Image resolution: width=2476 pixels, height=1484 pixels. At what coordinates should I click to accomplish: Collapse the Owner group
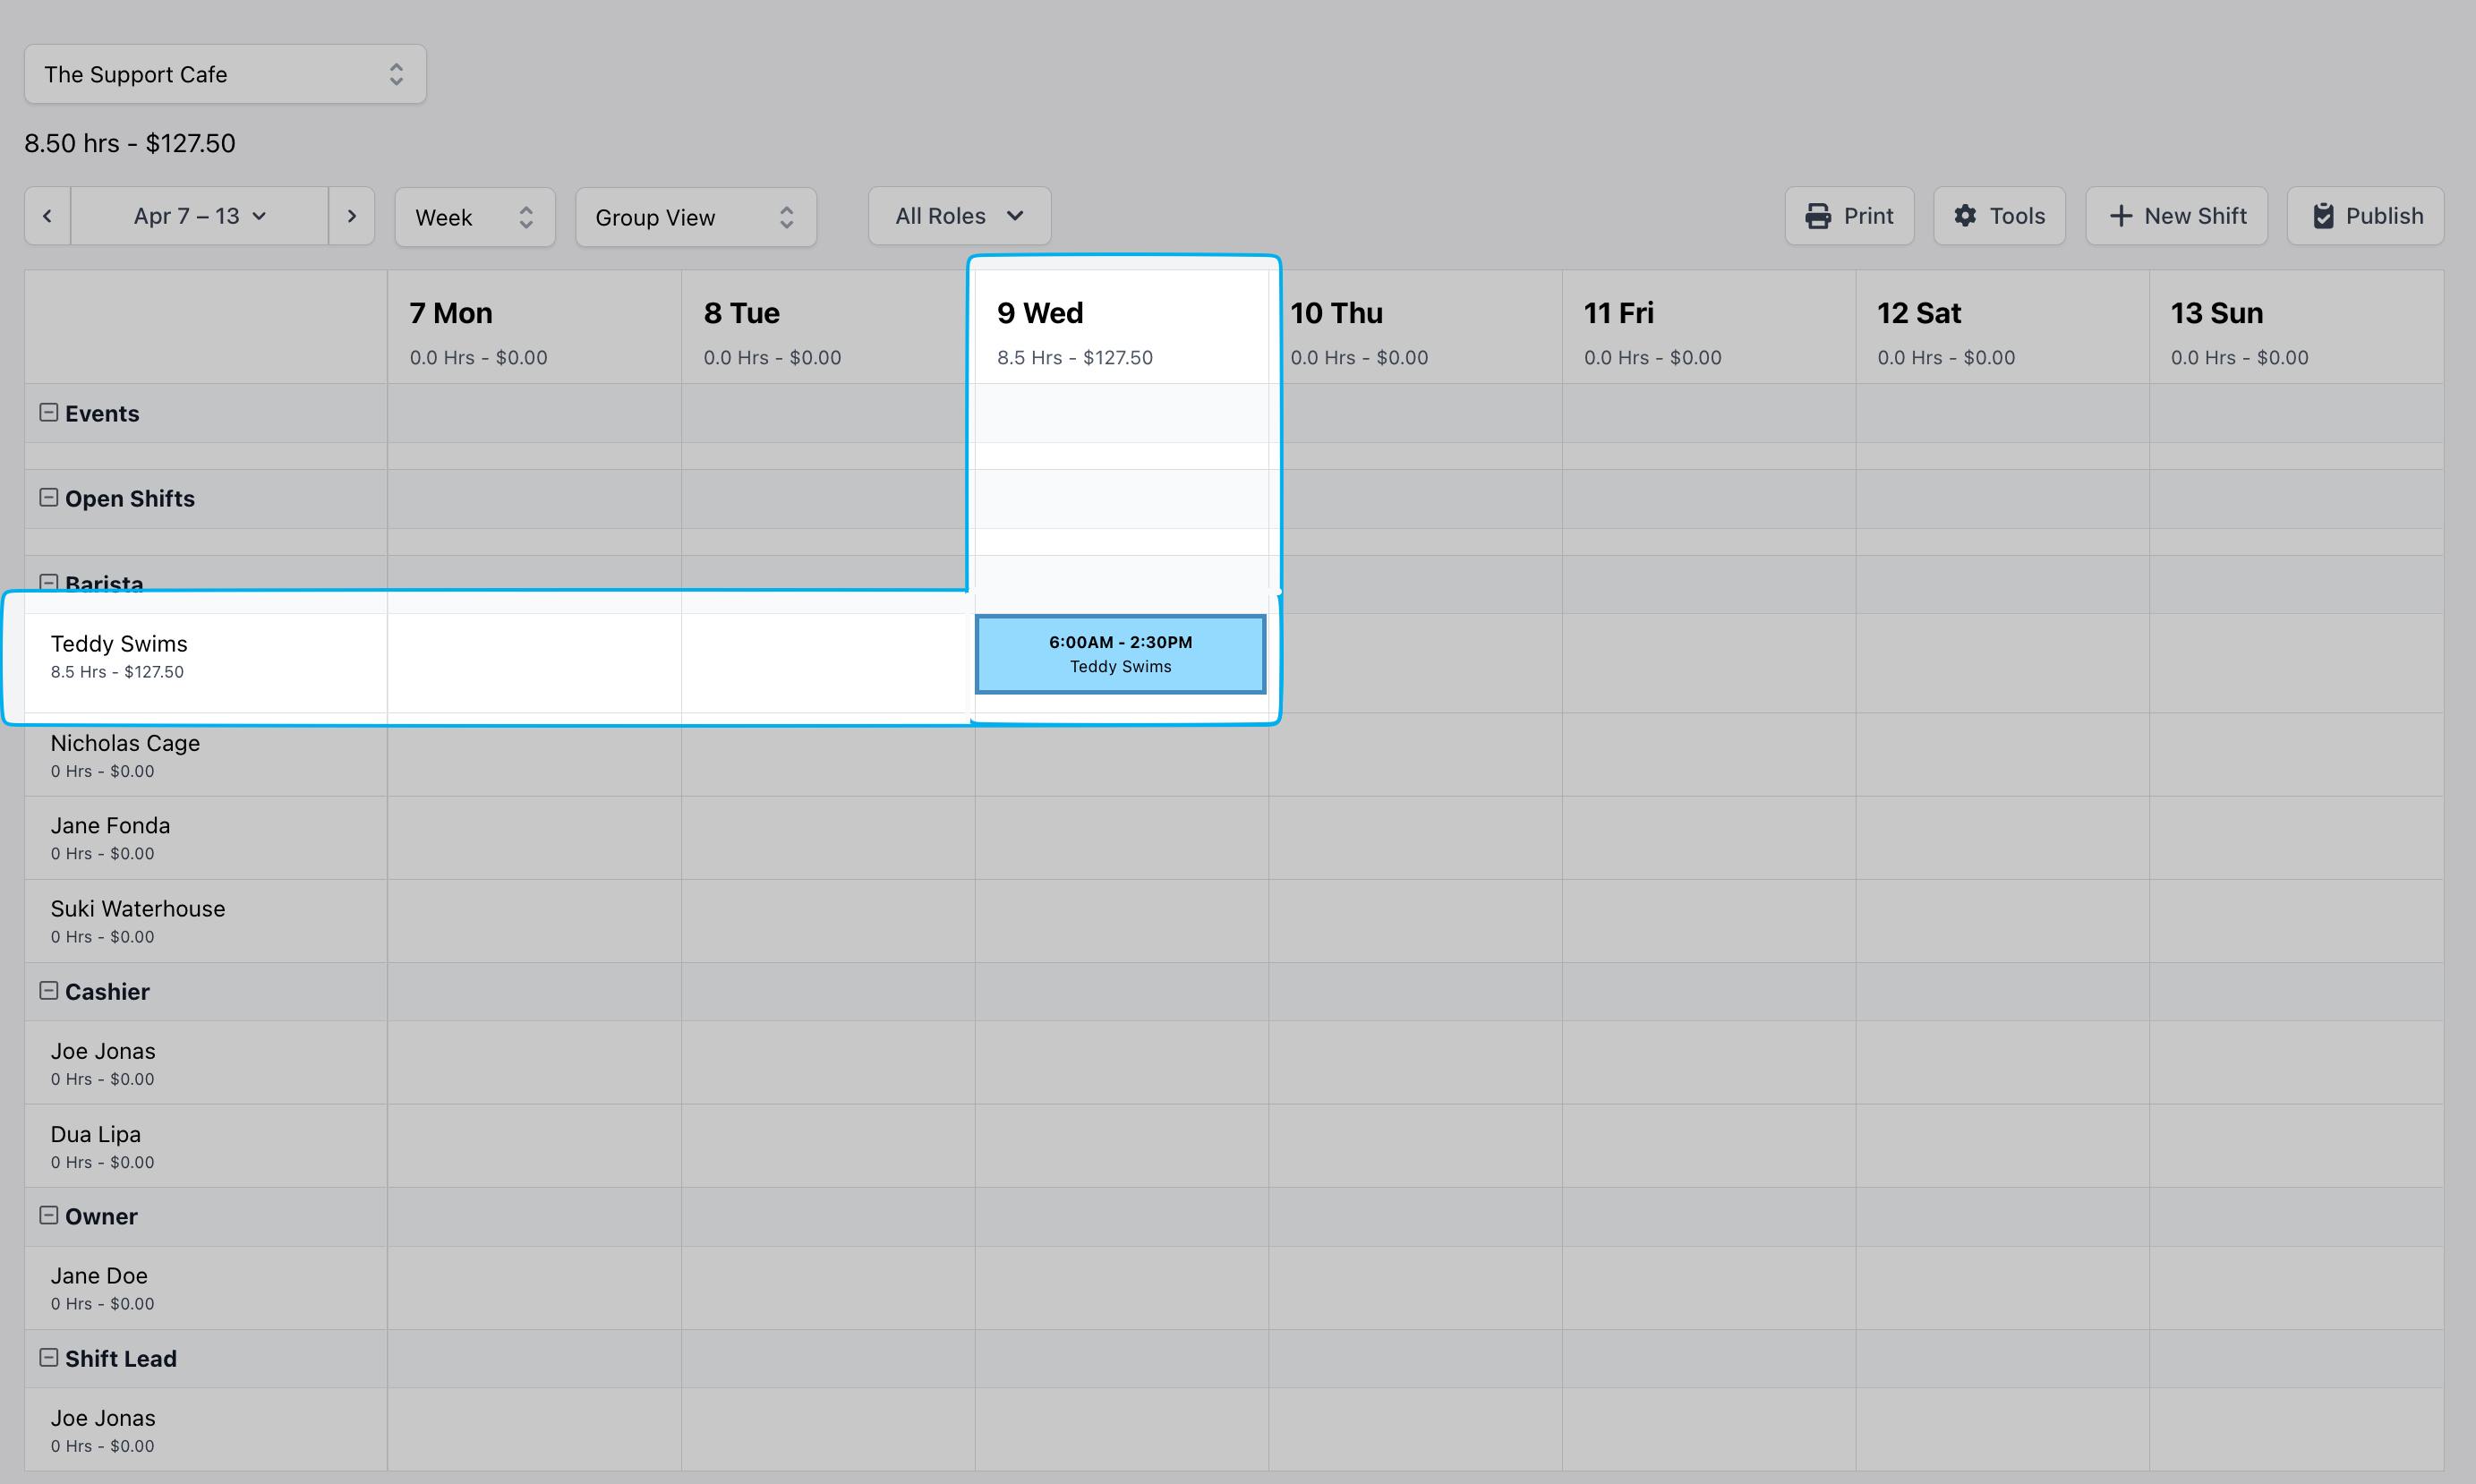point(48,1216)
